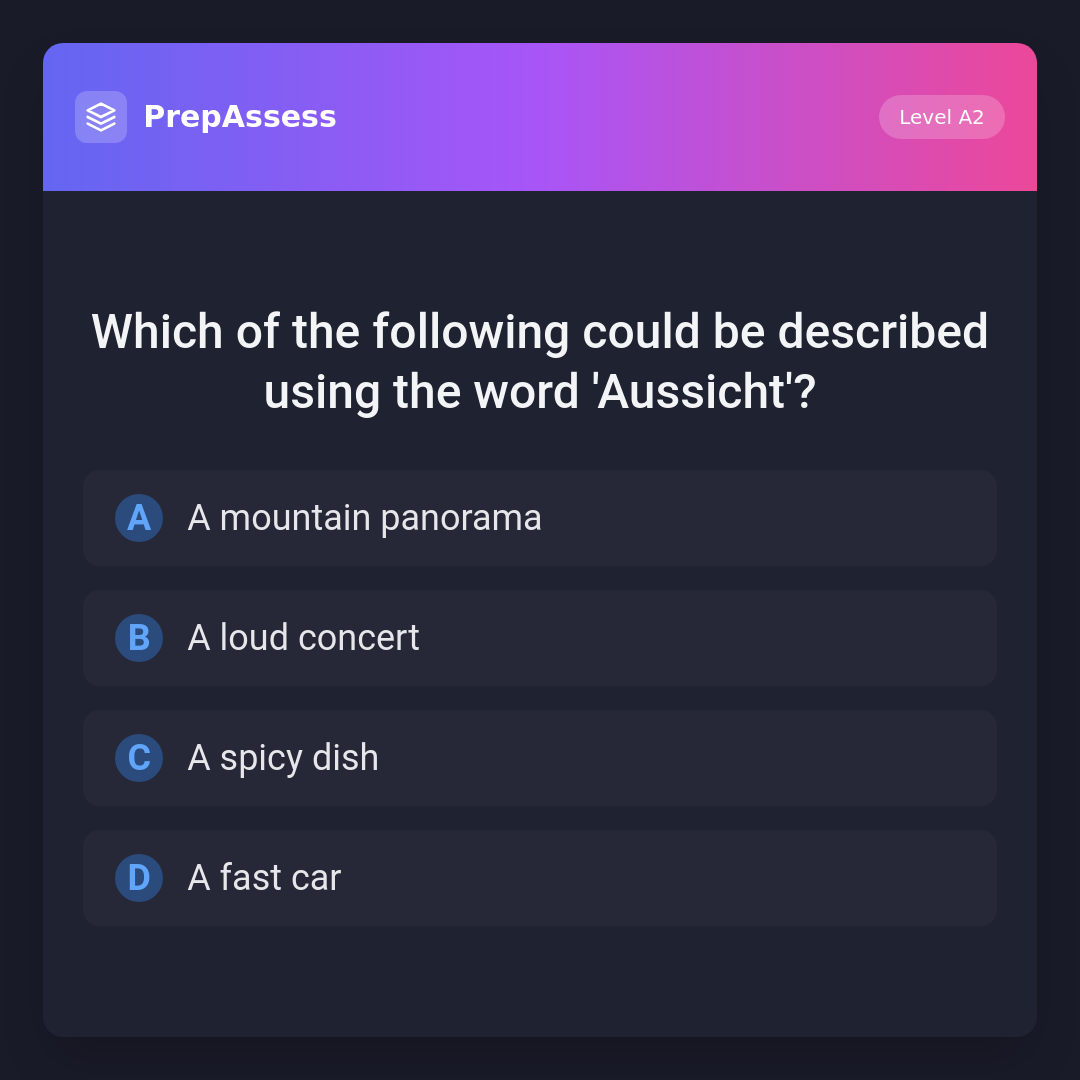Click the PrepAssess brand name

click(240, 117)
